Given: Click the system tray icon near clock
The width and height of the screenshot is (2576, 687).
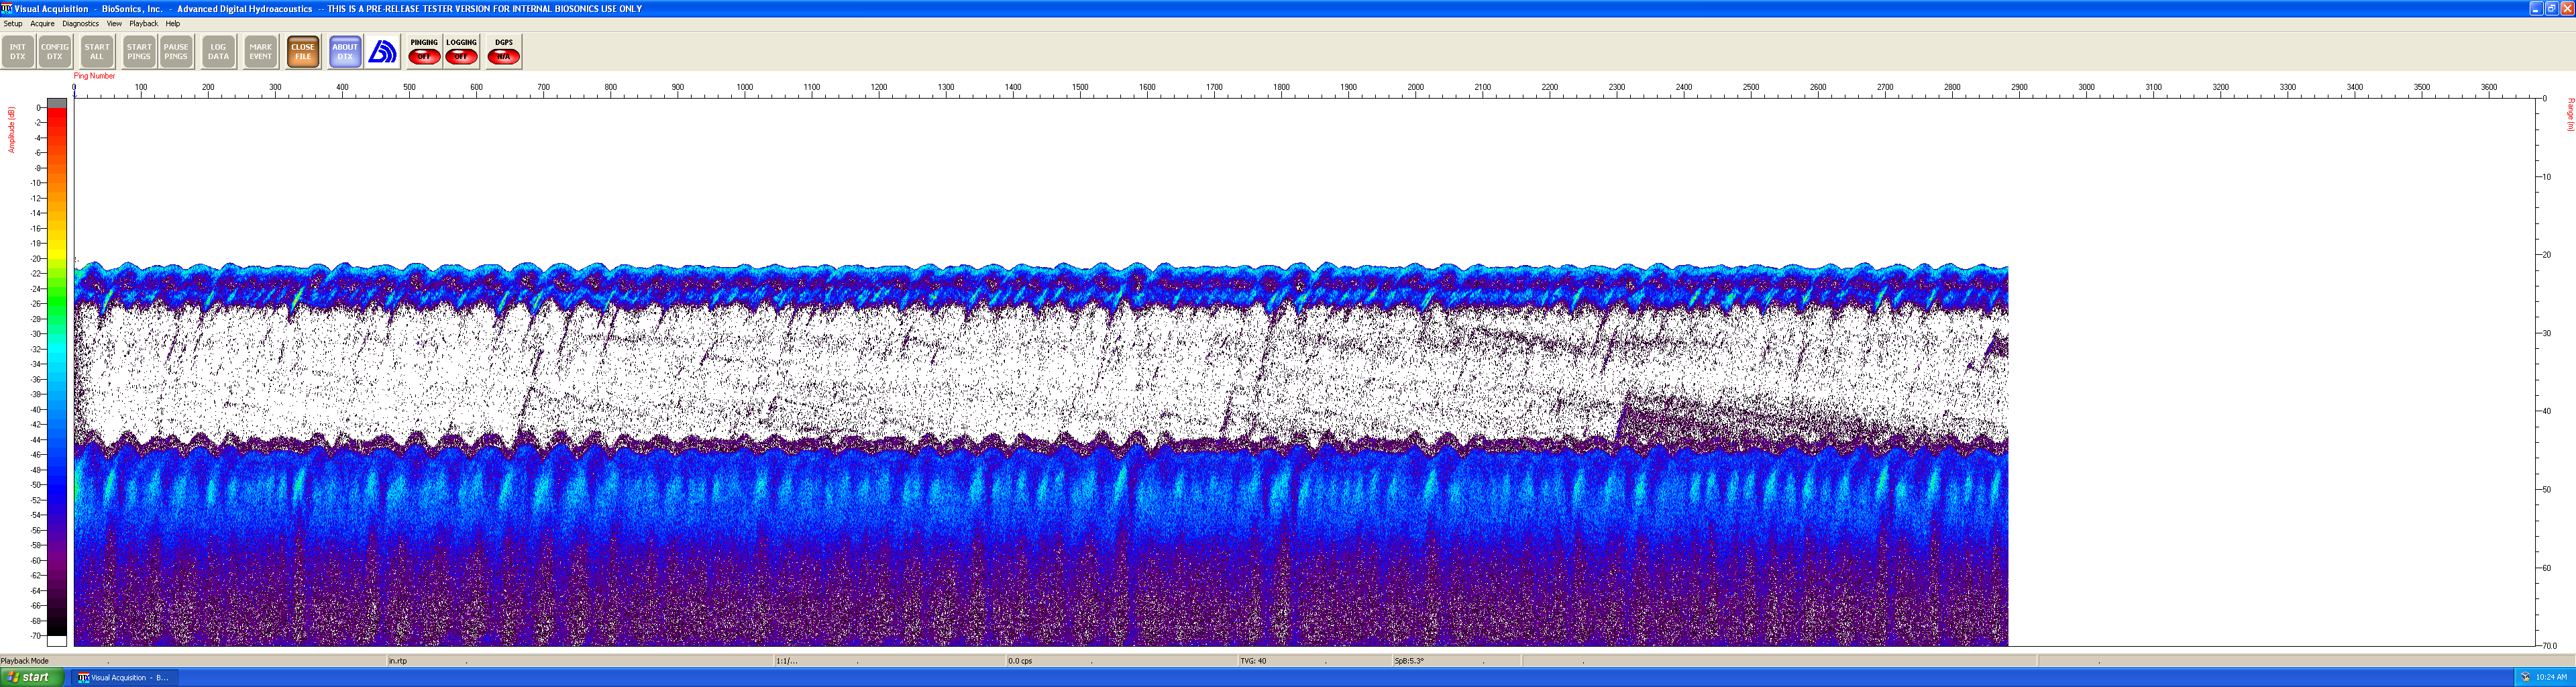Looking at the screenshot, I should 2525,677.
